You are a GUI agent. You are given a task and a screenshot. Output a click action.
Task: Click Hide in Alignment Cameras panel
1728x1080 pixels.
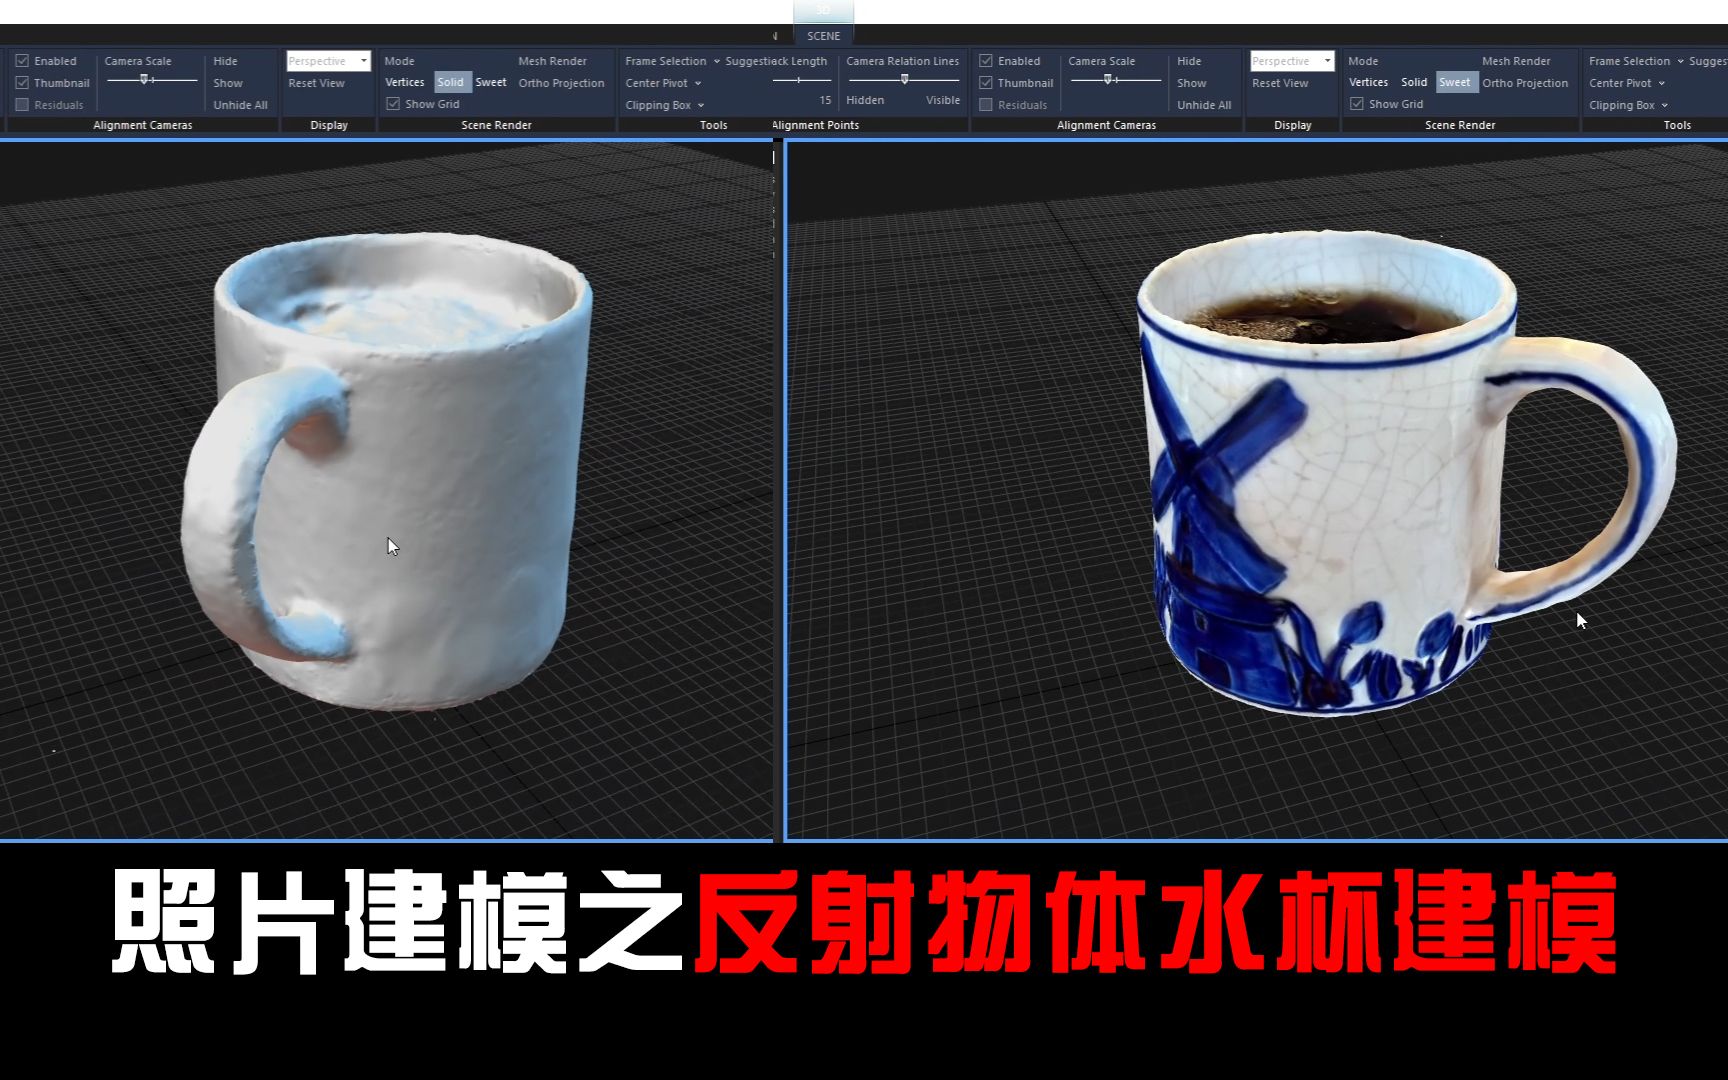[225, 60]
